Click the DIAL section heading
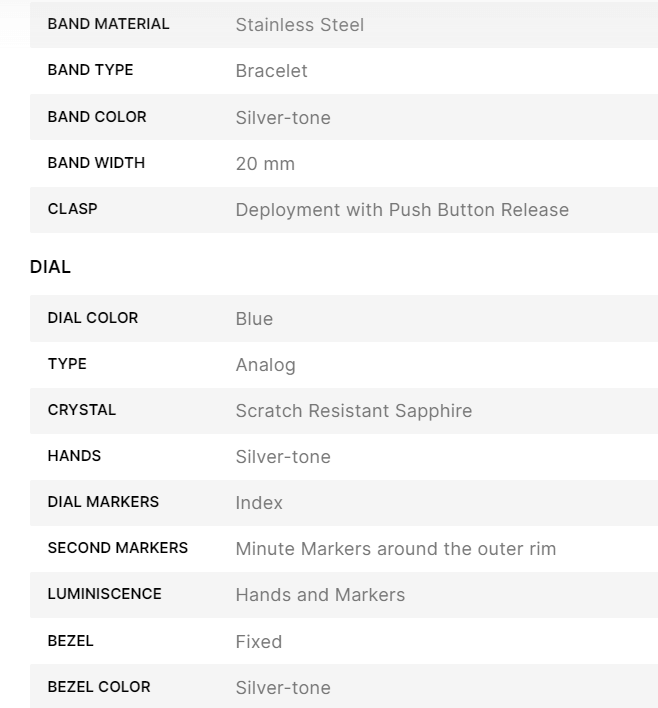The image size is (658, 708). [x=51, y=267]
